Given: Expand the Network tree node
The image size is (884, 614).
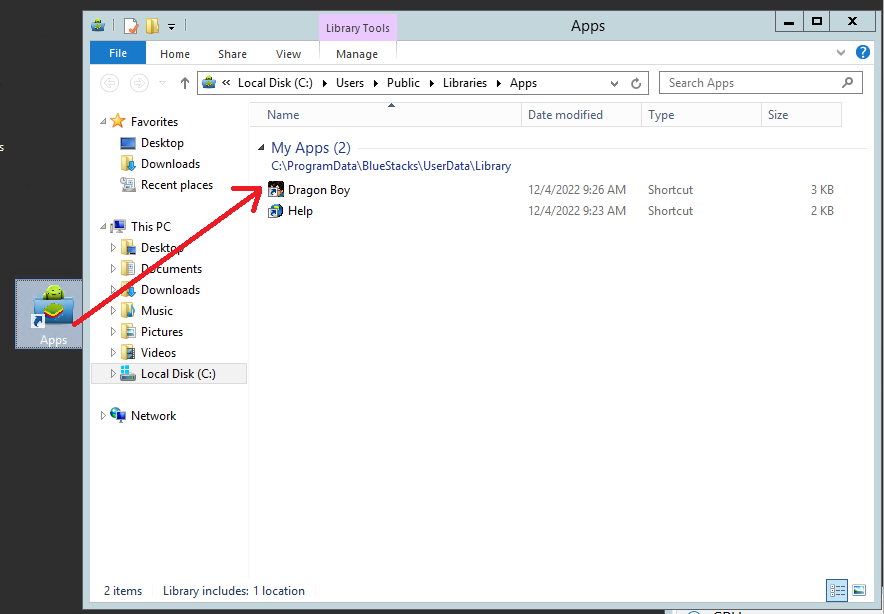Looking at the screenshot, I should pyautogui.click(x=103, y=416).
